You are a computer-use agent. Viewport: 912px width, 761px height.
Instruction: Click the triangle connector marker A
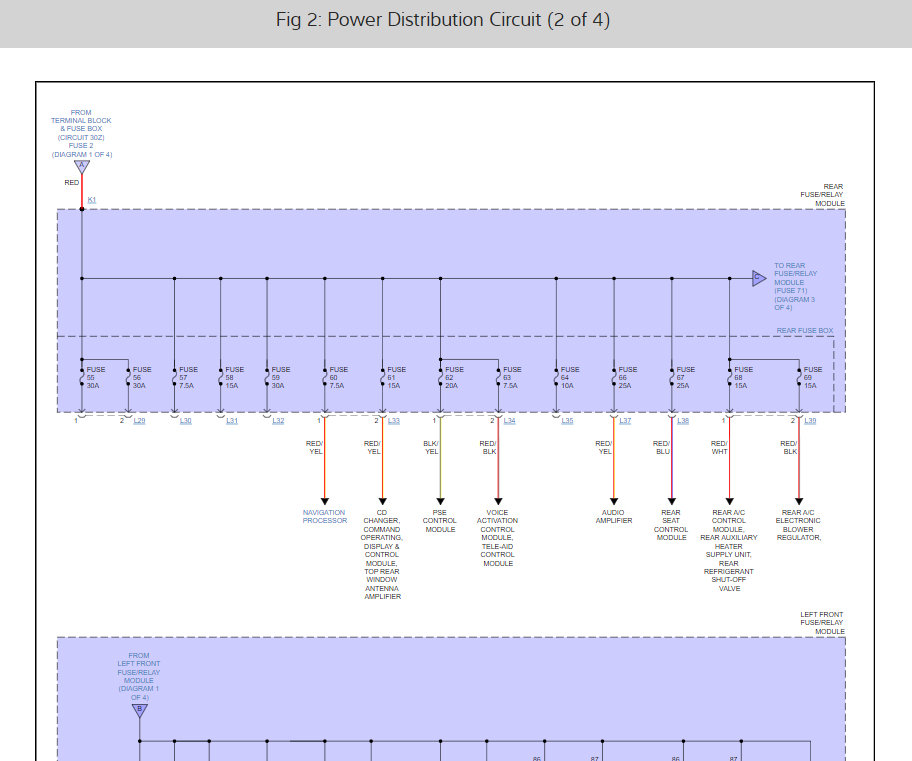(82, 166)
